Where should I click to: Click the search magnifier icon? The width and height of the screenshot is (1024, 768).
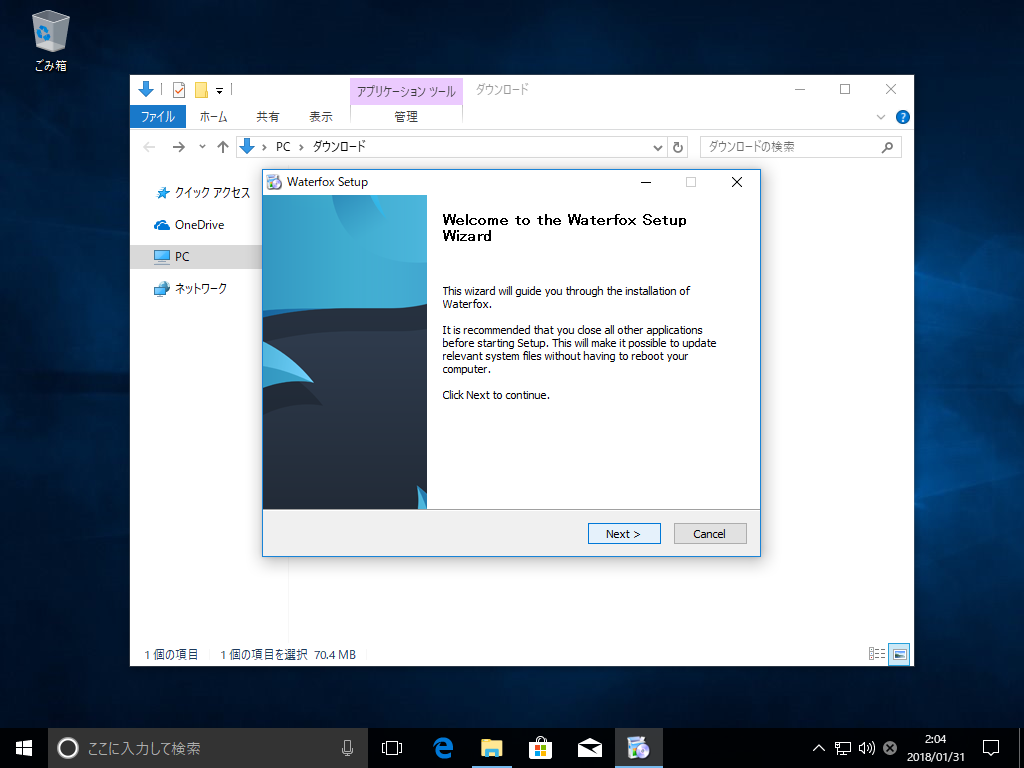pos(887,148)
